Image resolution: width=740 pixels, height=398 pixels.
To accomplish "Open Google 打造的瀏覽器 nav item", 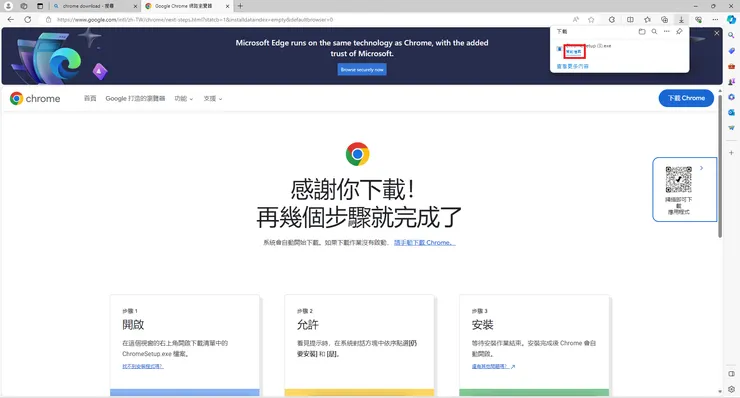I will click(x=135, y=98).
